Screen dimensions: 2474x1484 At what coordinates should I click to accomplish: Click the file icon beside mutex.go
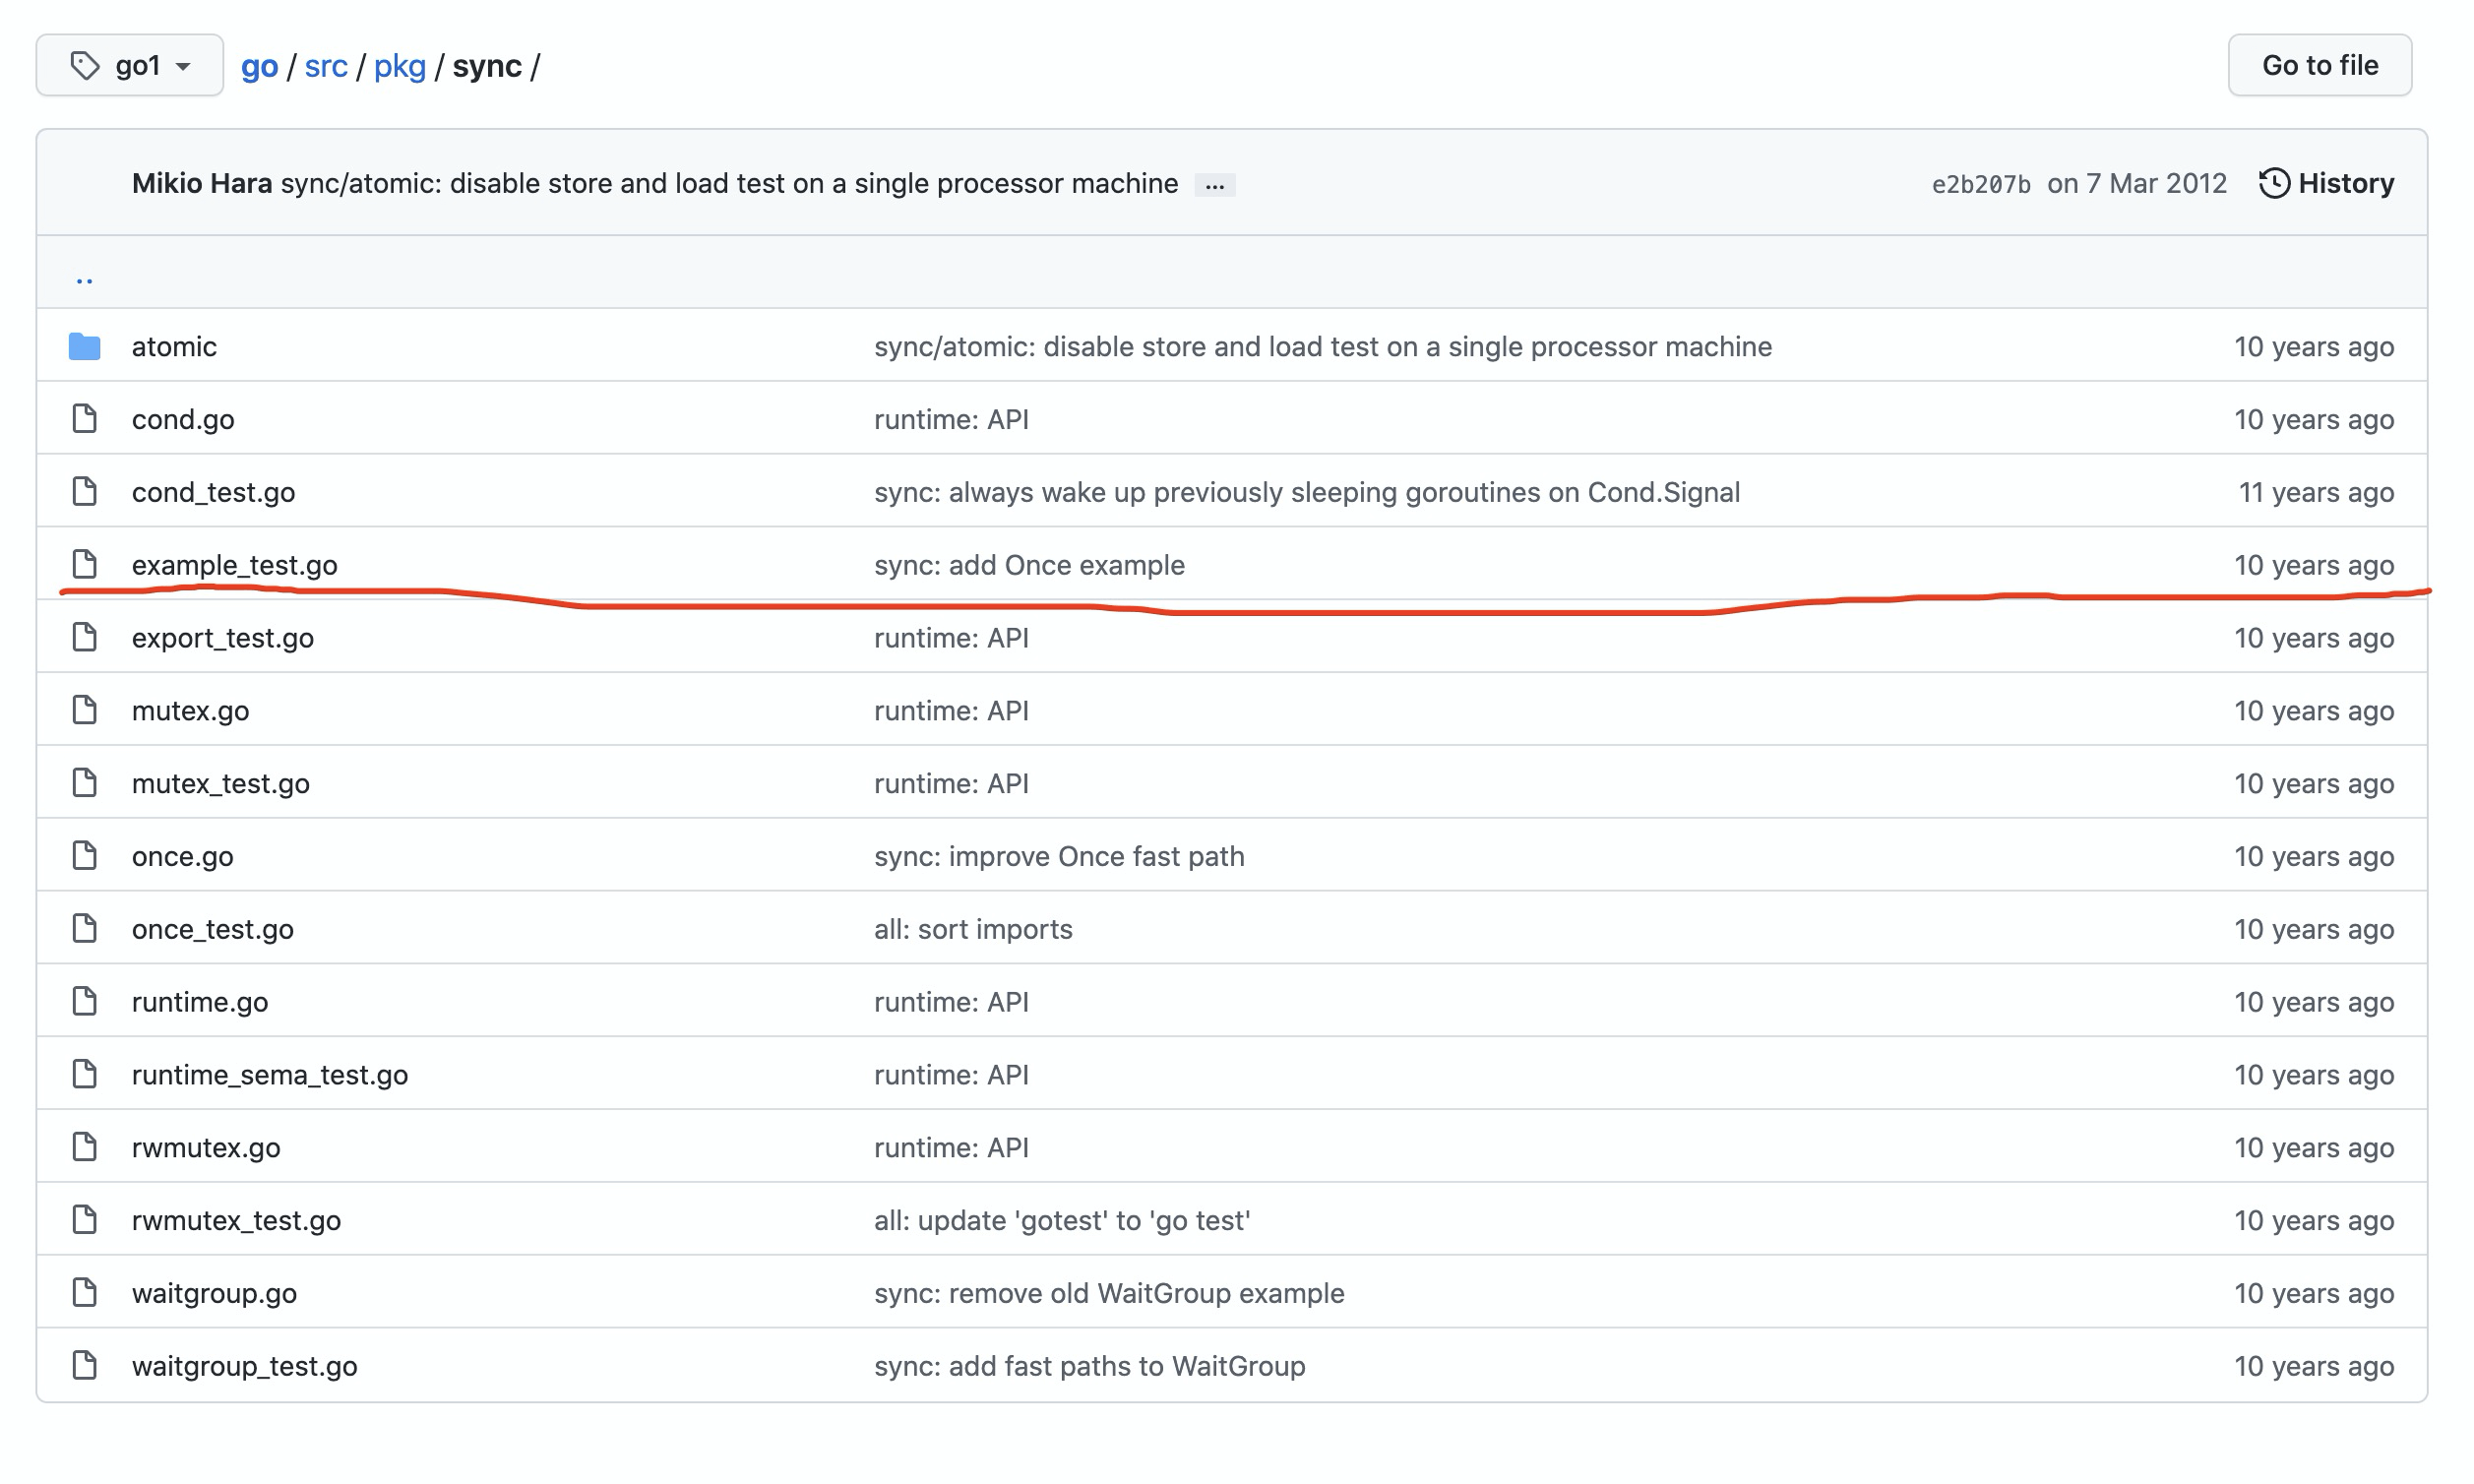coord(85,710)
